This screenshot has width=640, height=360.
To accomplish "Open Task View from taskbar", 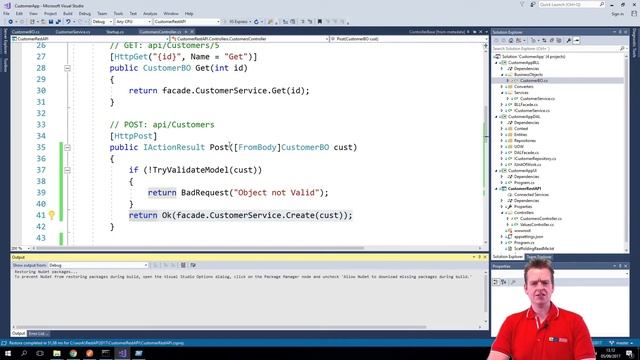I will 40,353.
